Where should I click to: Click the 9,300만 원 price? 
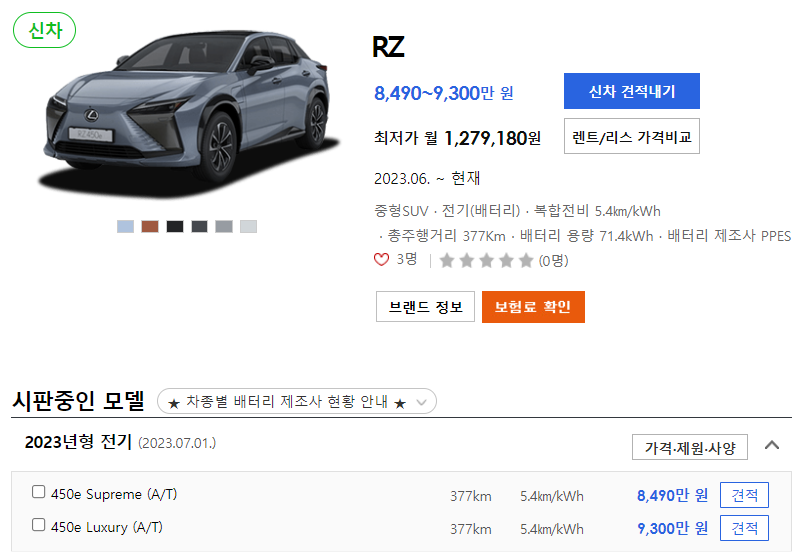coord(672,528)
